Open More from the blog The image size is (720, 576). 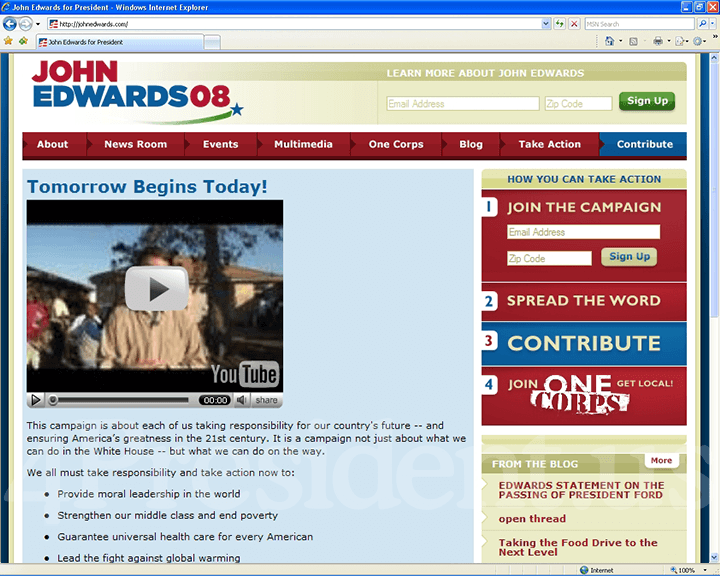click(661, 460)
